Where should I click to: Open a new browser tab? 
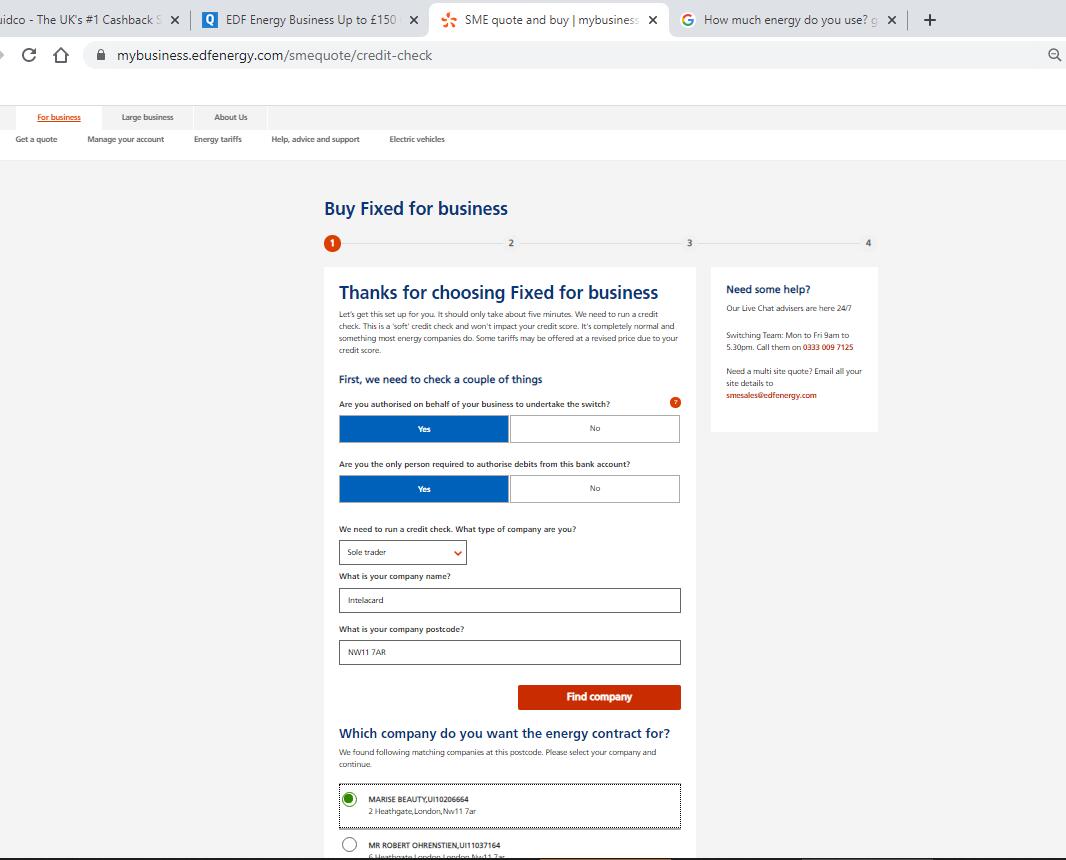930,20
